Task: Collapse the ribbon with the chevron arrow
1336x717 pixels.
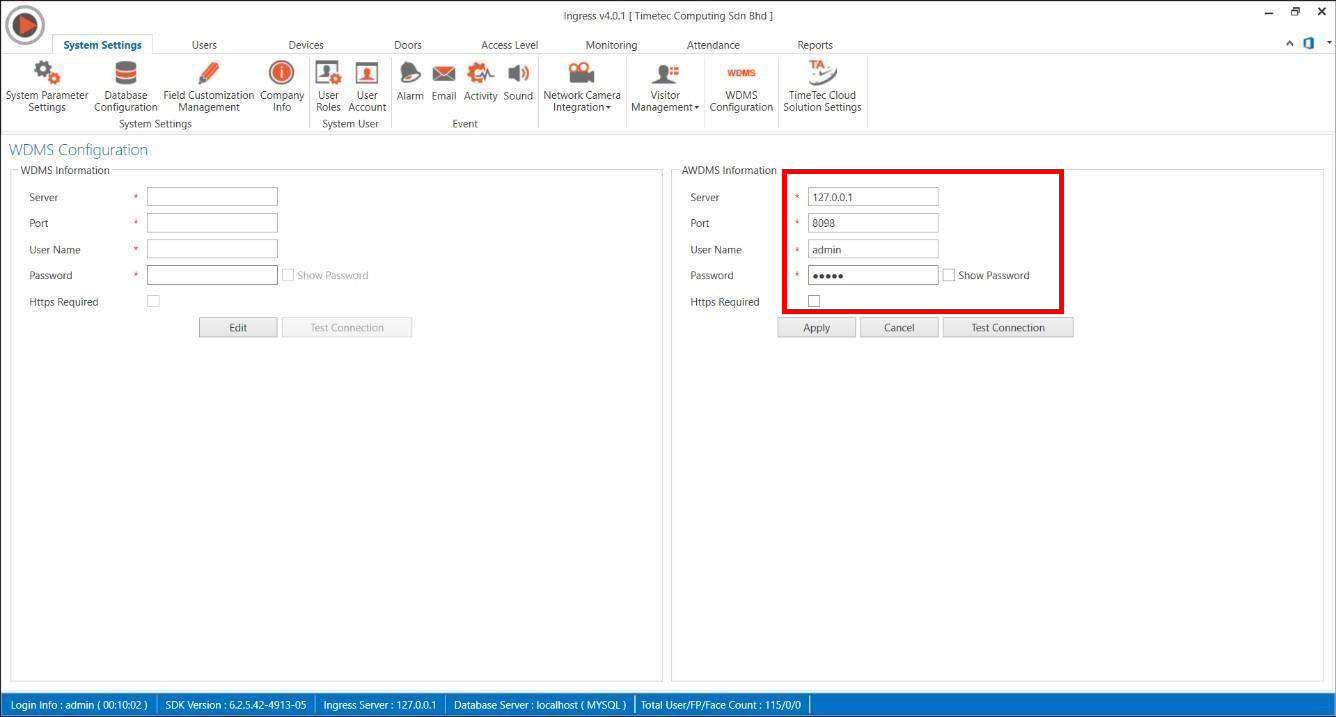Action: (1290, 43)
